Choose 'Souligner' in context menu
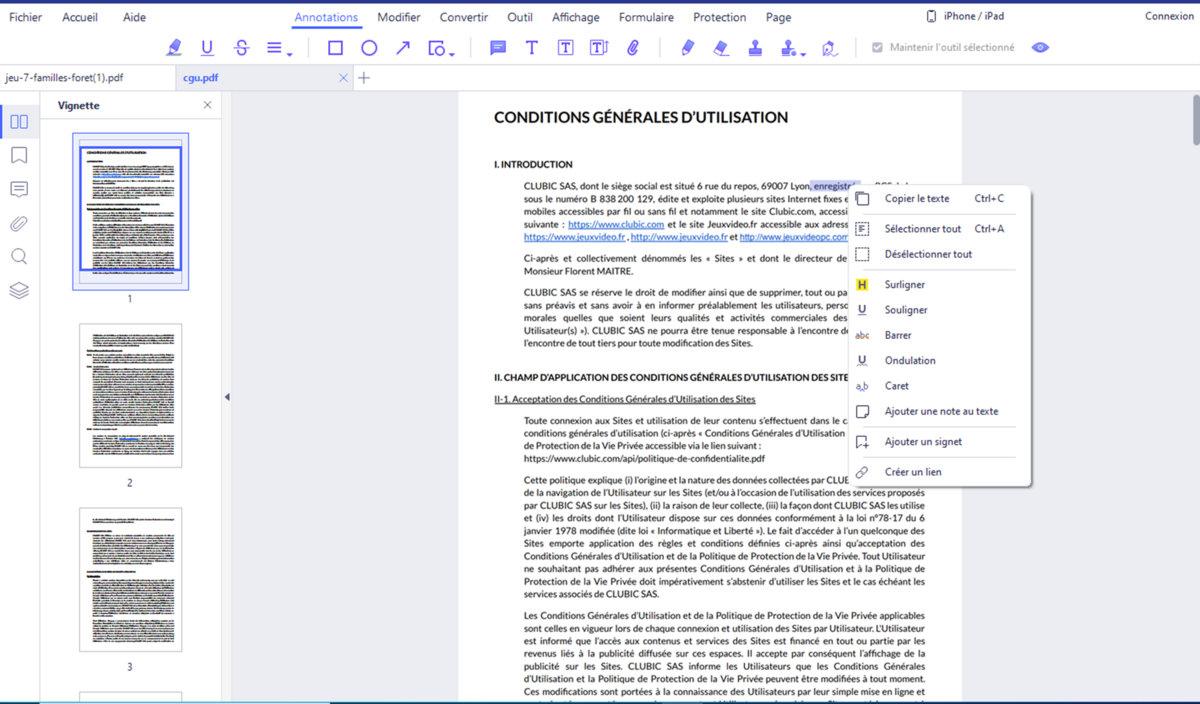This screenshot has height=704, width=1200. [939, 310]
